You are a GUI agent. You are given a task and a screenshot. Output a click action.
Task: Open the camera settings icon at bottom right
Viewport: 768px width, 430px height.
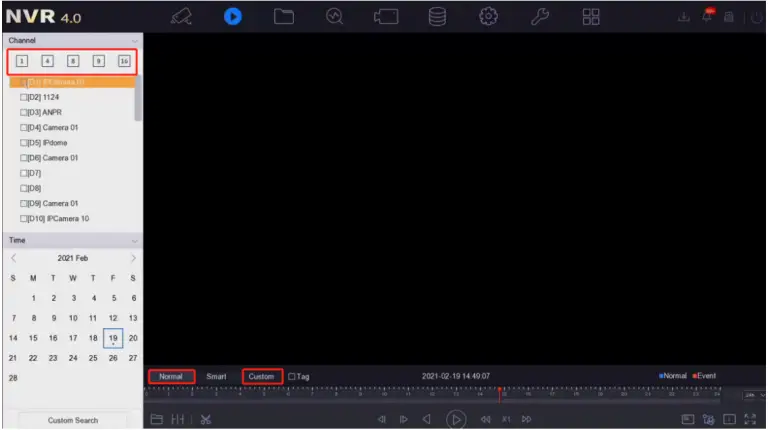708,419
